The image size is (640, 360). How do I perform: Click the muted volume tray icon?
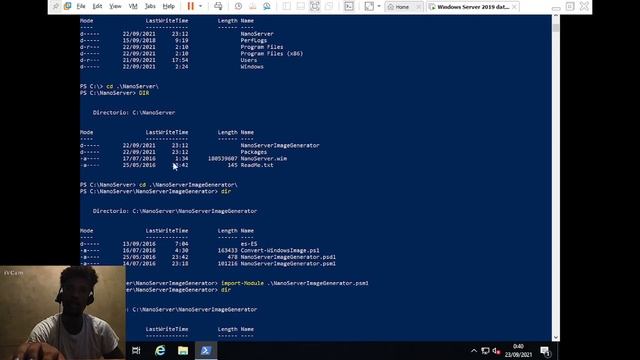tap(496, 351)
